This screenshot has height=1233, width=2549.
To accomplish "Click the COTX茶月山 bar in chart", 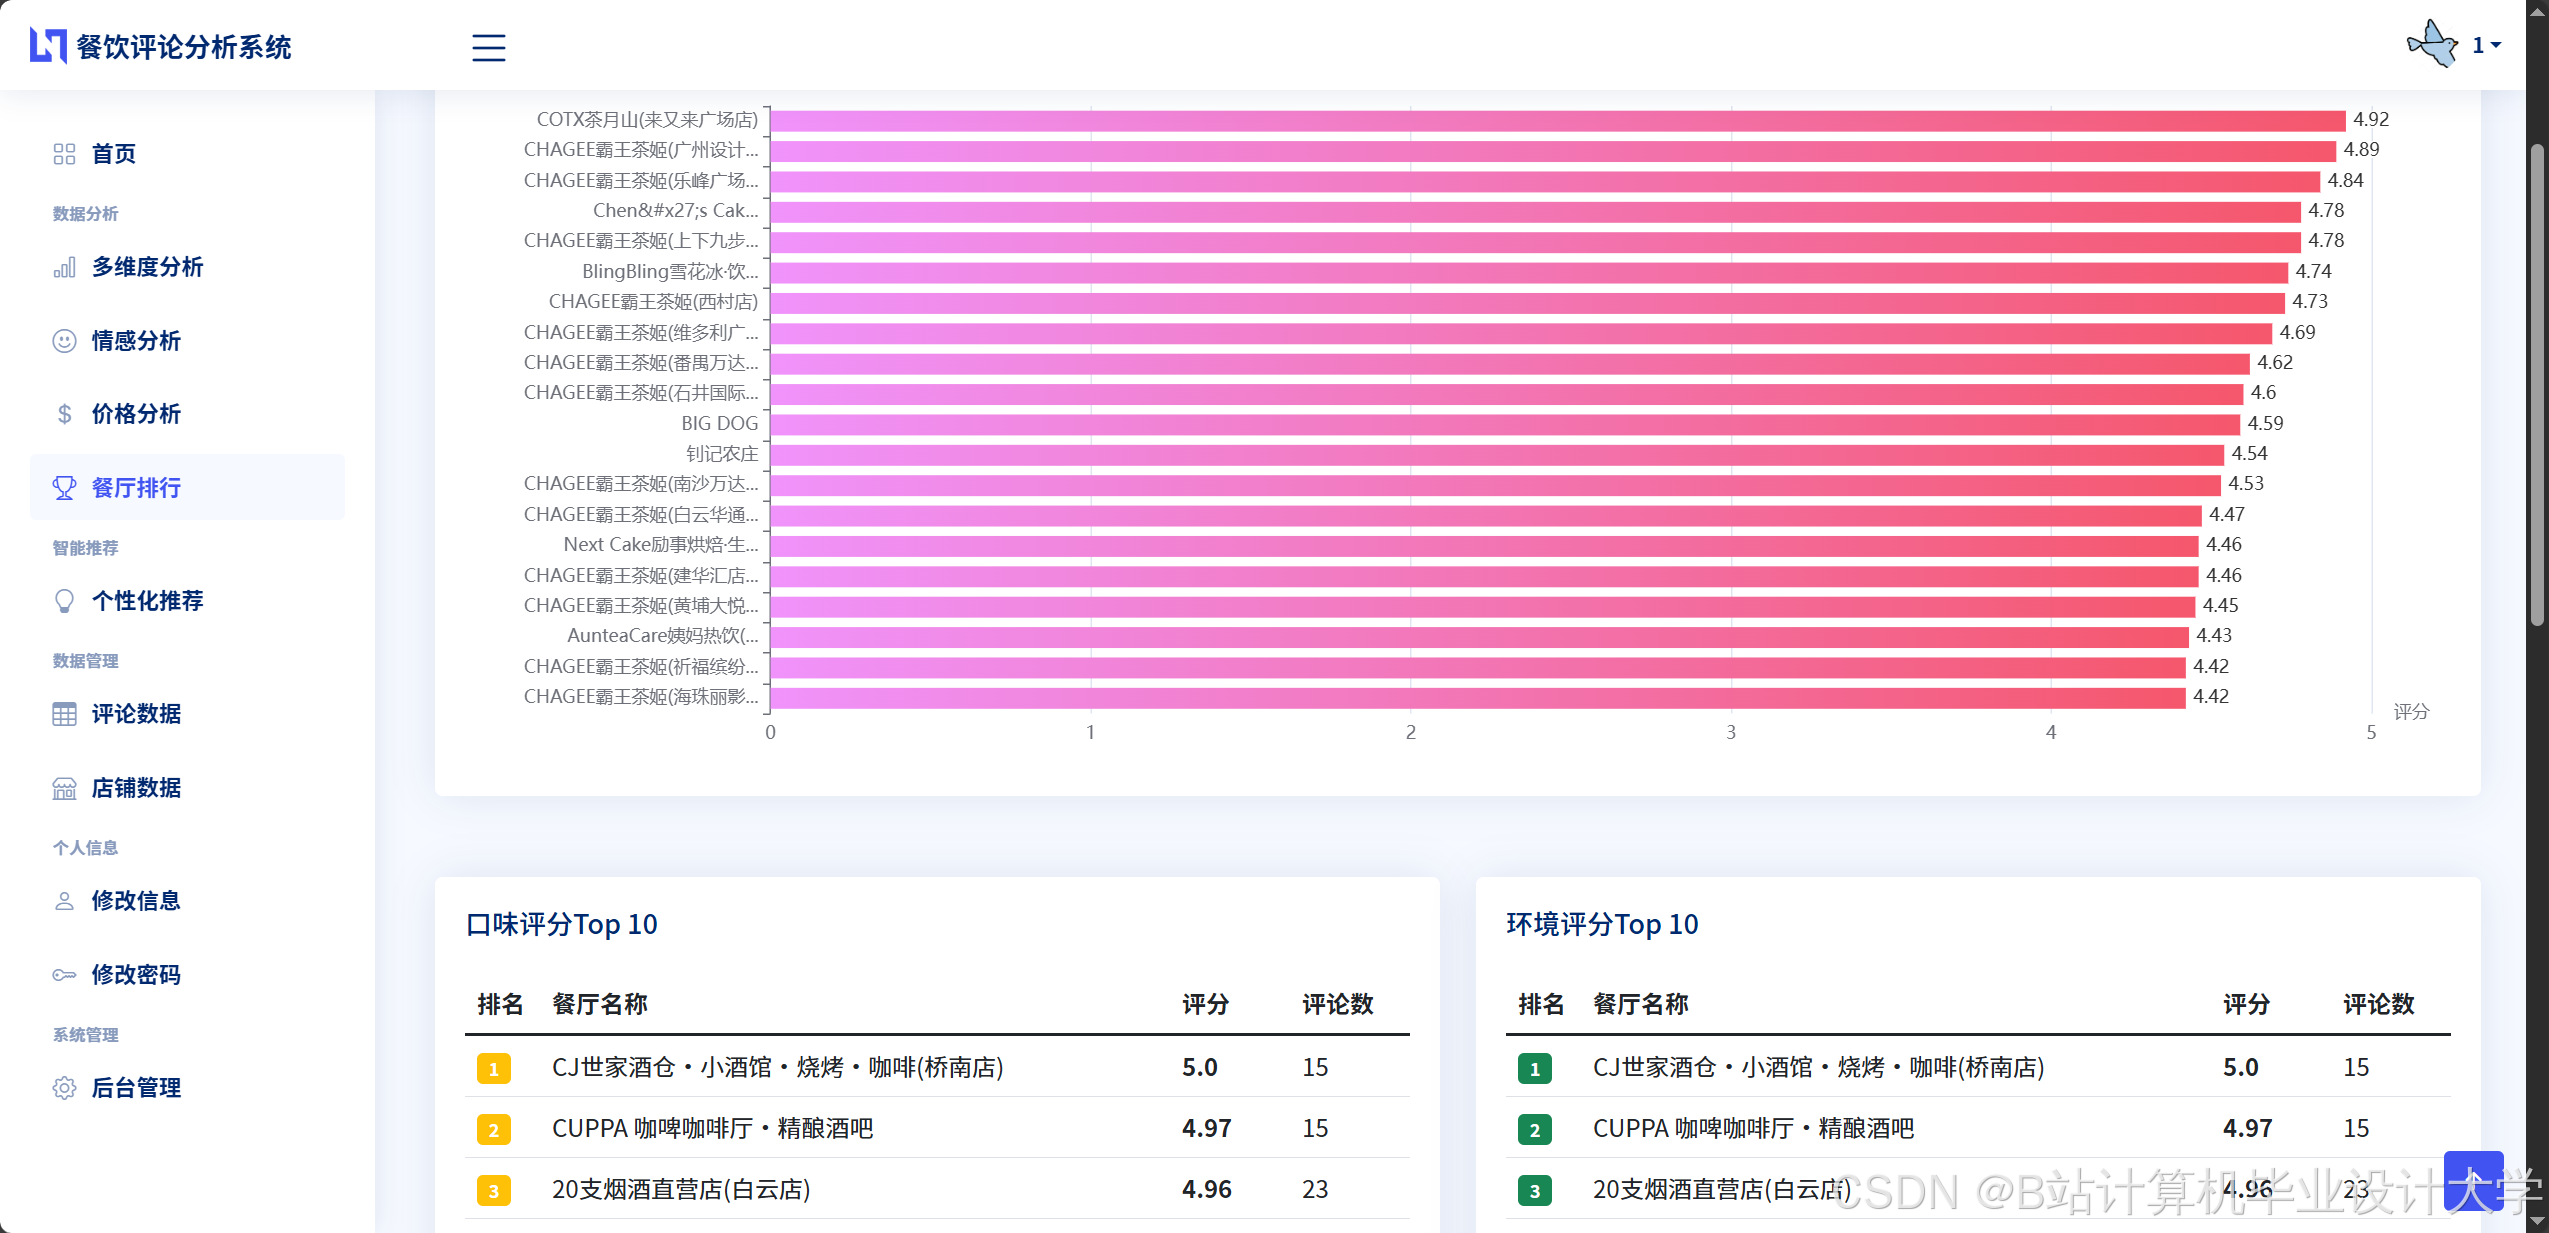I will pos(1556,120).
